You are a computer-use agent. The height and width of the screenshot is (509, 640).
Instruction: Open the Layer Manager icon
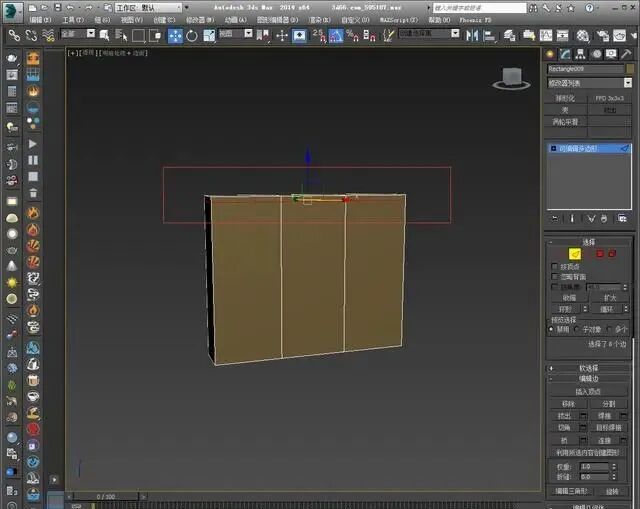pos(509,36)
